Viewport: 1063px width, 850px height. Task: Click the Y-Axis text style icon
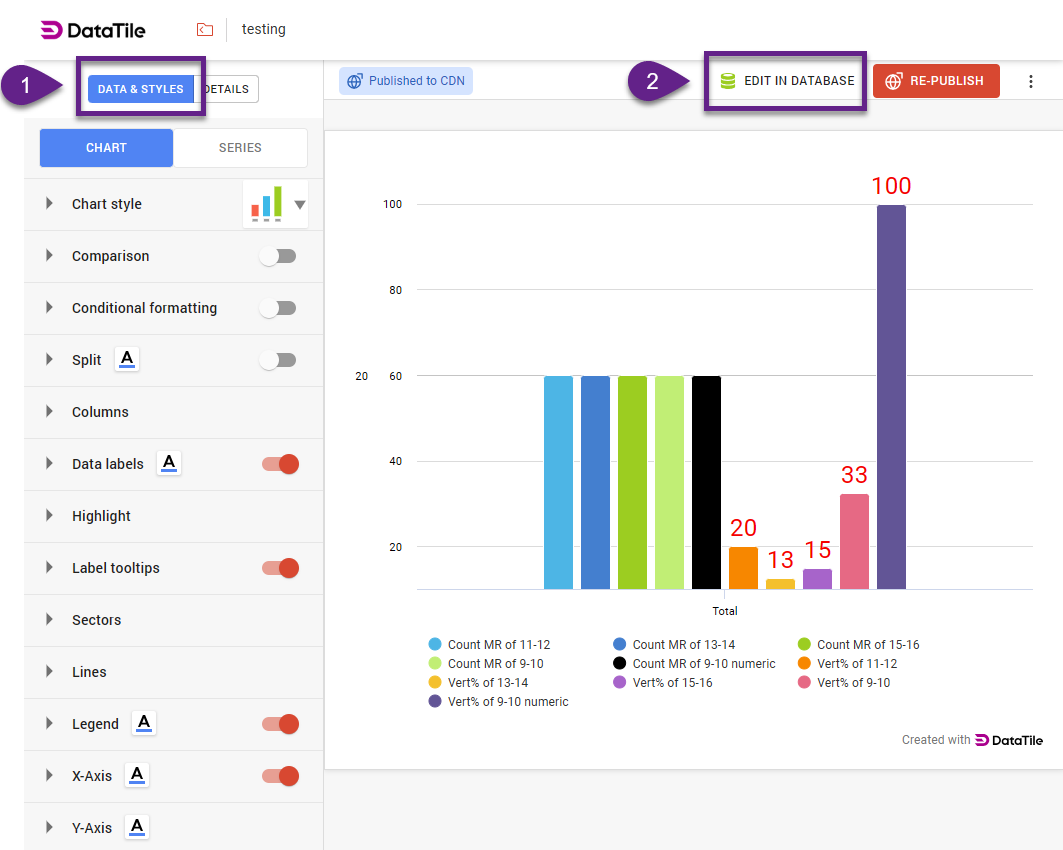tap(137, 828)
